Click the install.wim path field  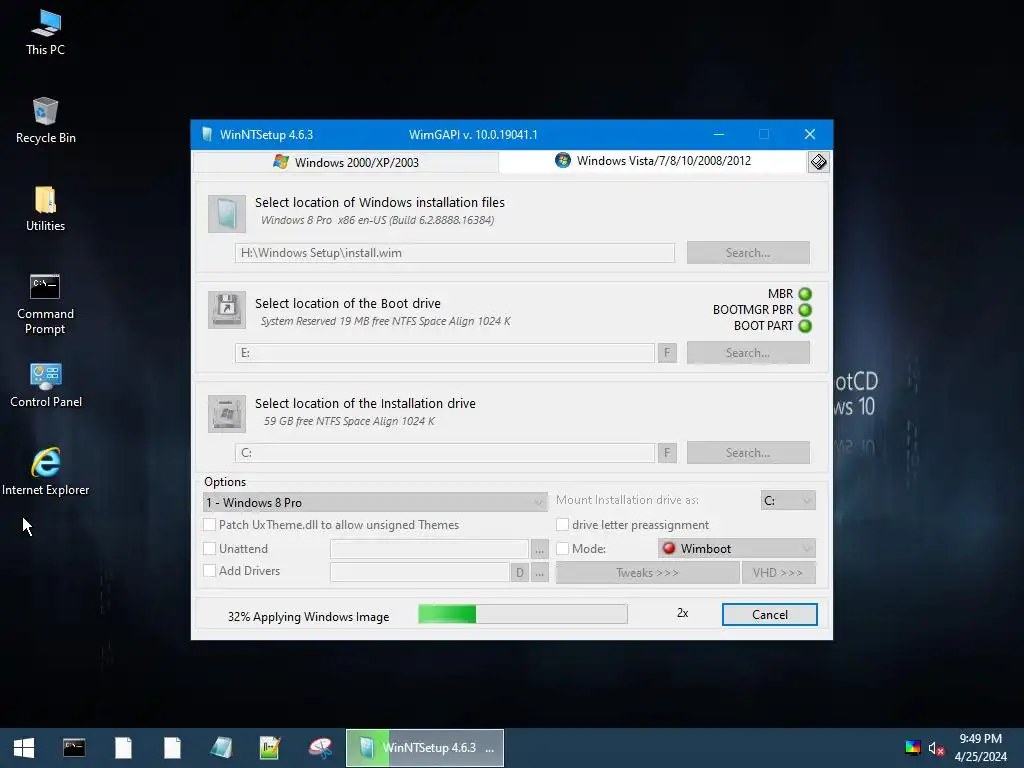pos(455,253)
